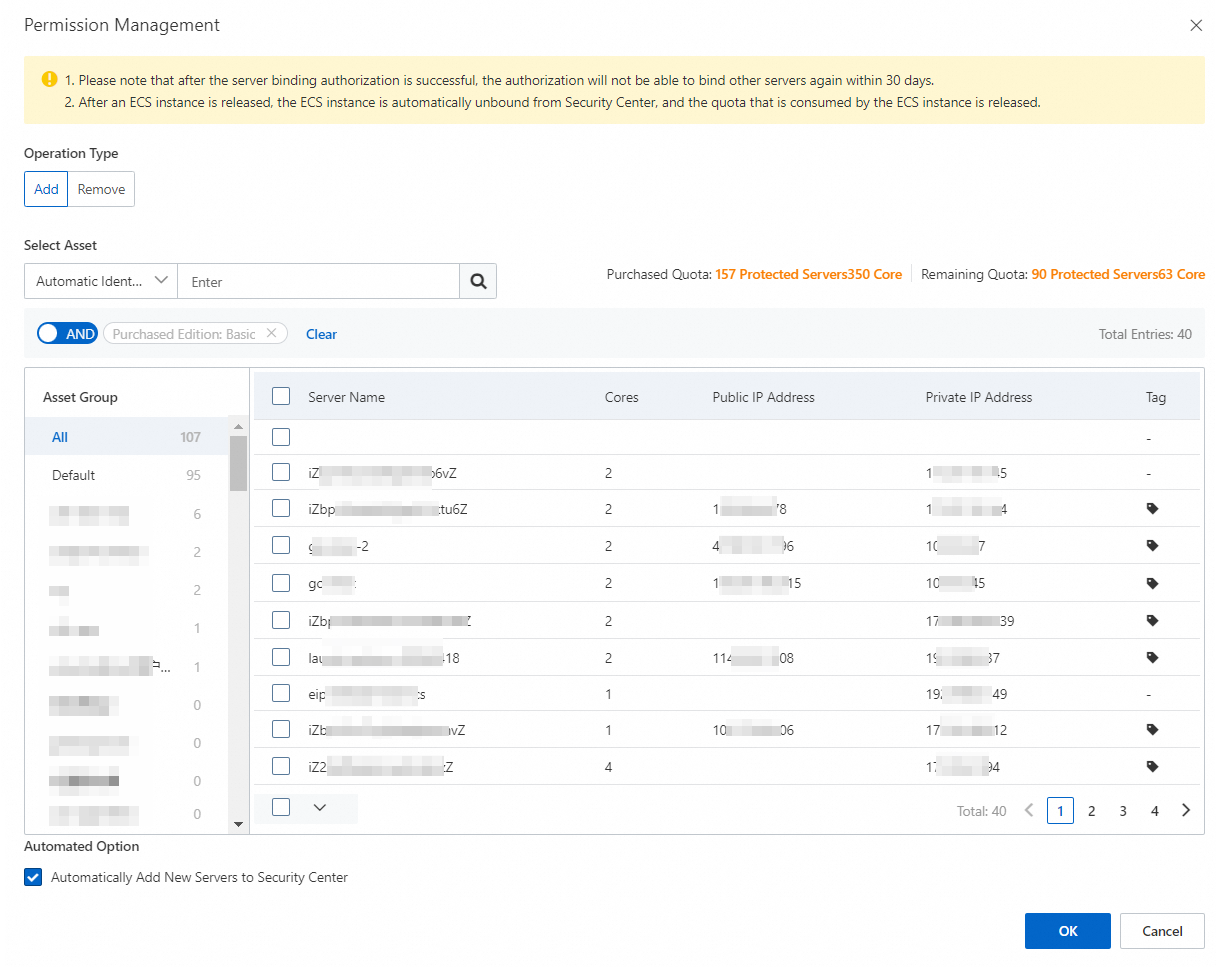Select the Add operation type

(46, 189)
